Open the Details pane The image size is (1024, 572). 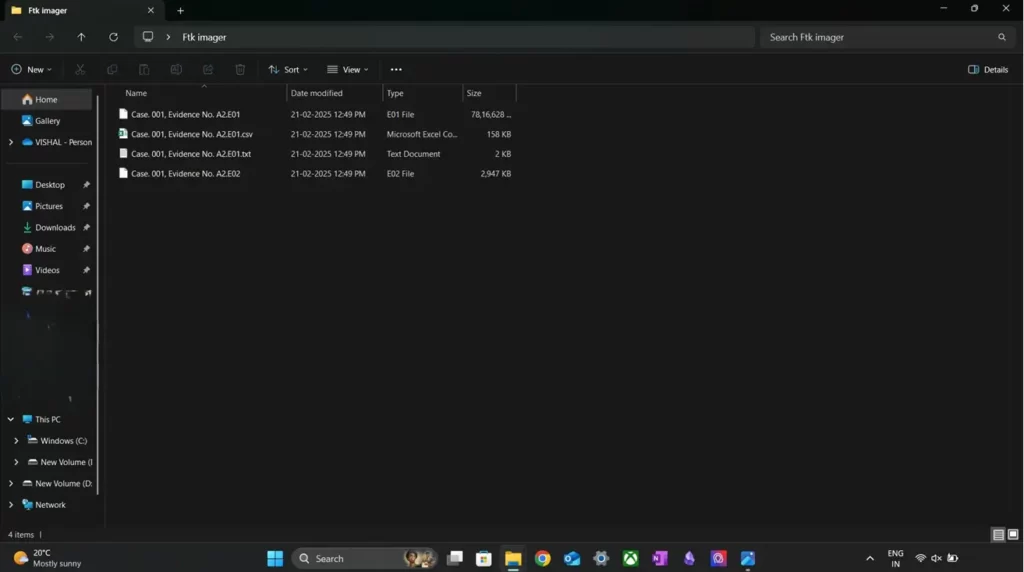pyautogui.click(x=988, y=70)
